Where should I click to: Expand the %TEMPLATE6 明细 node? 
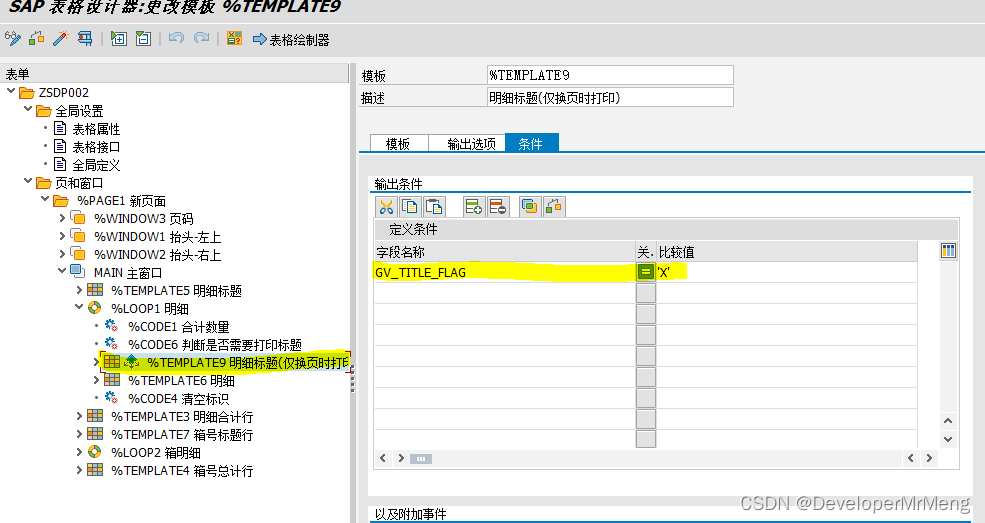(x=96, y=380)
